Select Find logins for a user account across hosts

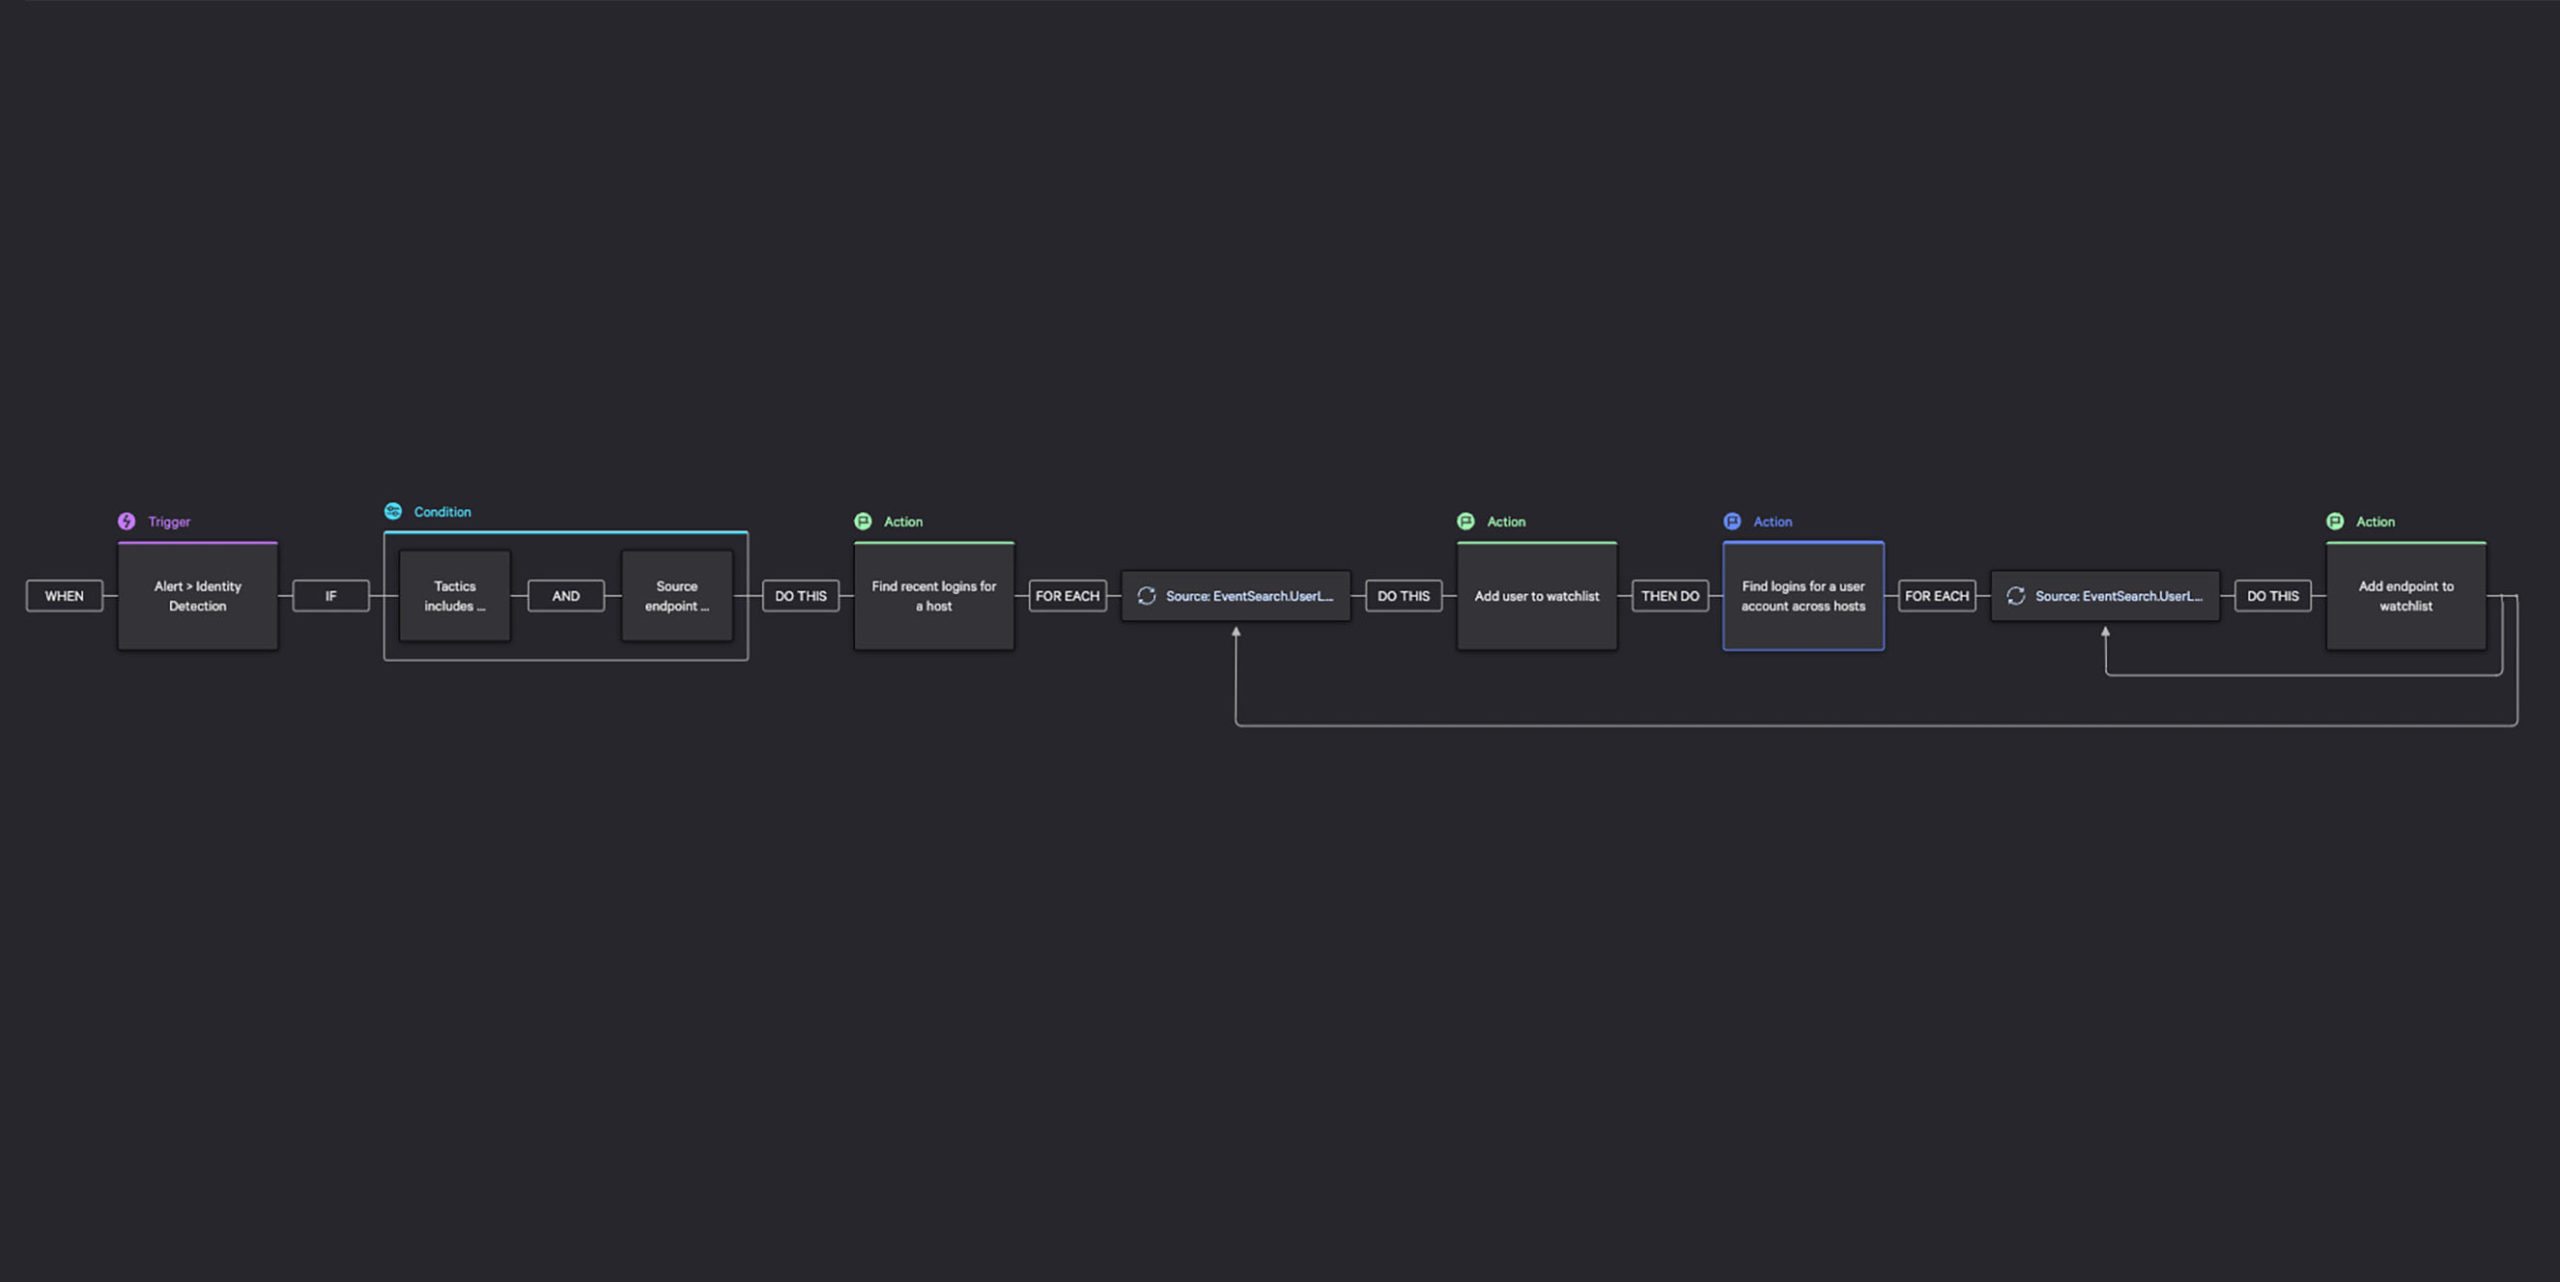click(x=1803, y=596)
